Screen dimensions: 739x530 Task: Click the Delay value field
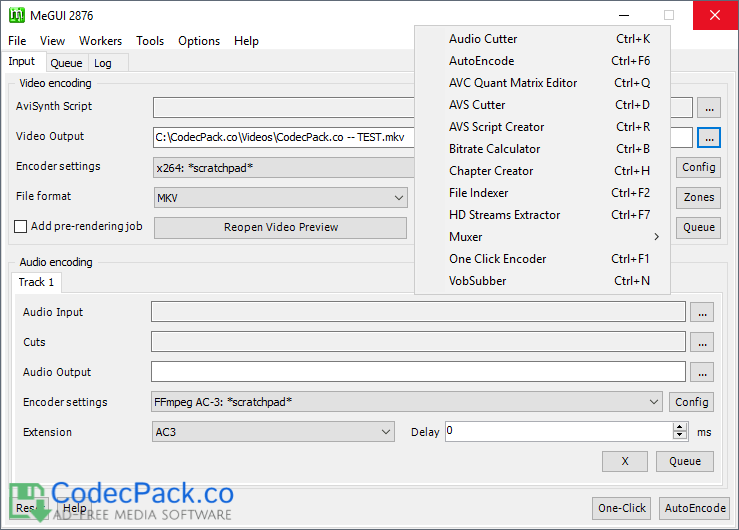tap(559, 432)
